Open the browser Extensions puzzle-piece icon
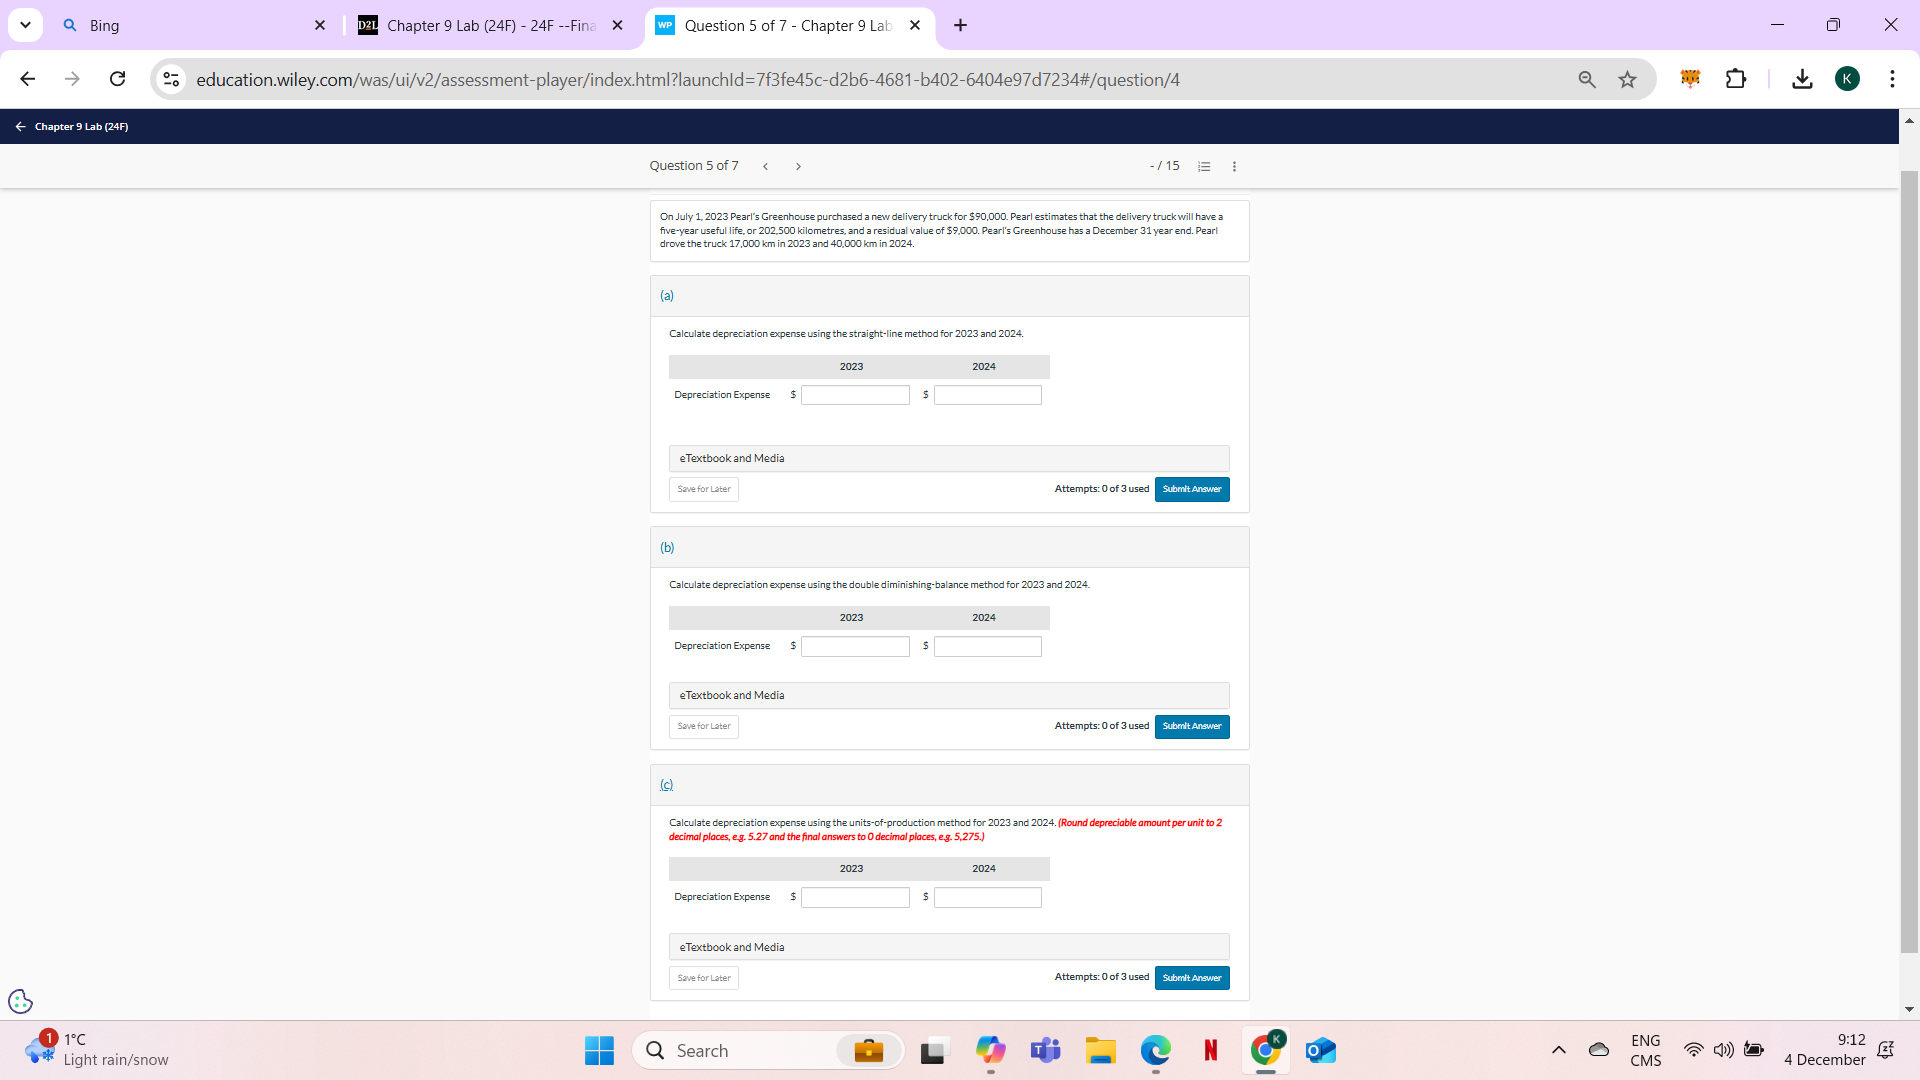Image resolution: width=1920 pixels, height=1080 pixels. pyautogui.click(x=1737, y=79)
